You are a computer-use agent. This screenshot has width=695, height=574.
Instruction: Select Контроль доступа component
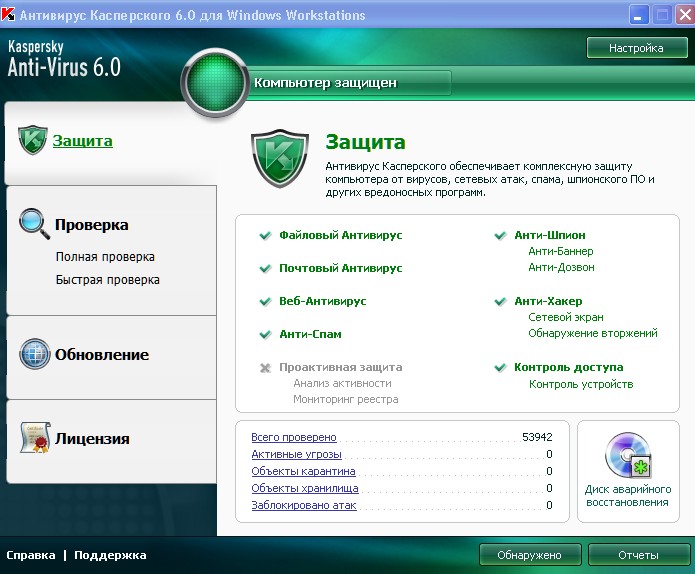[569, 367]
